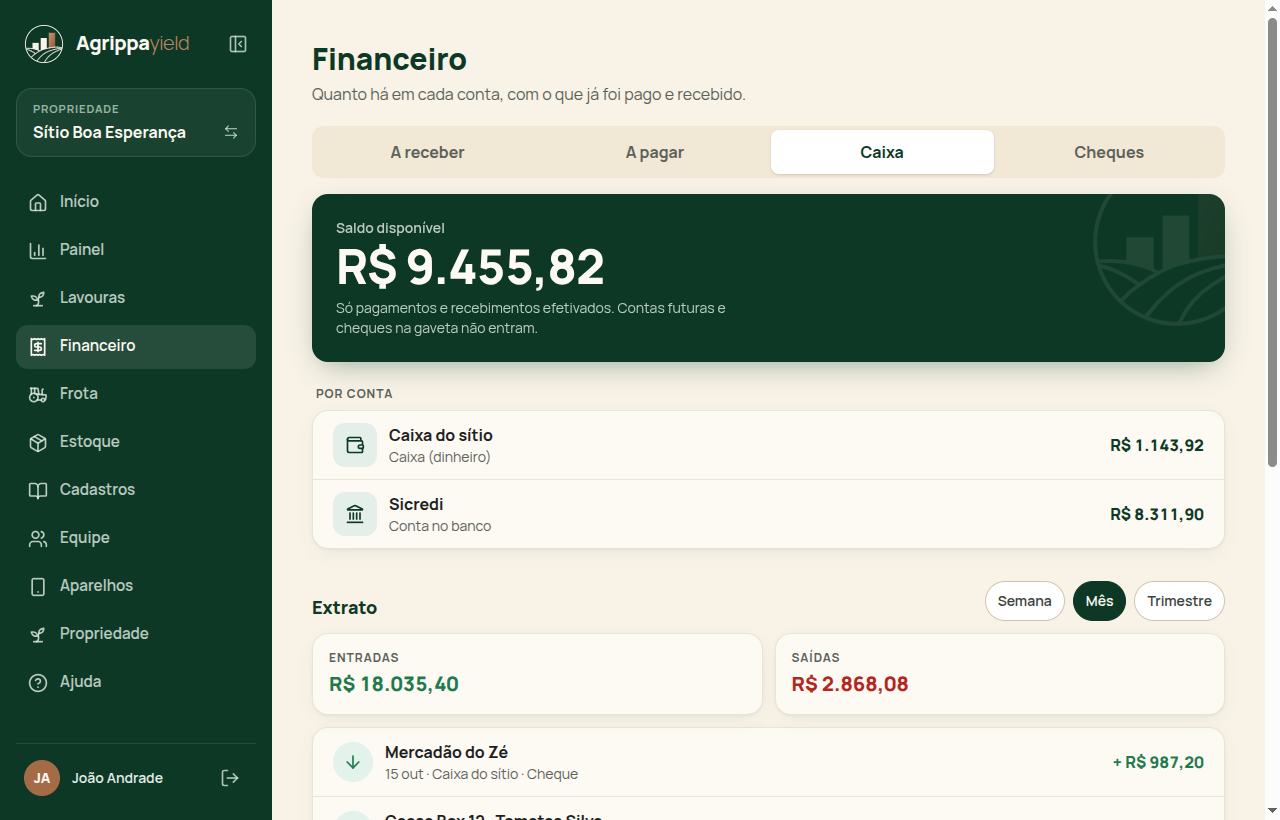Click the Agrippa yield logo icon
This screenshot has height=820, width=1280.
tap(43, 44)
